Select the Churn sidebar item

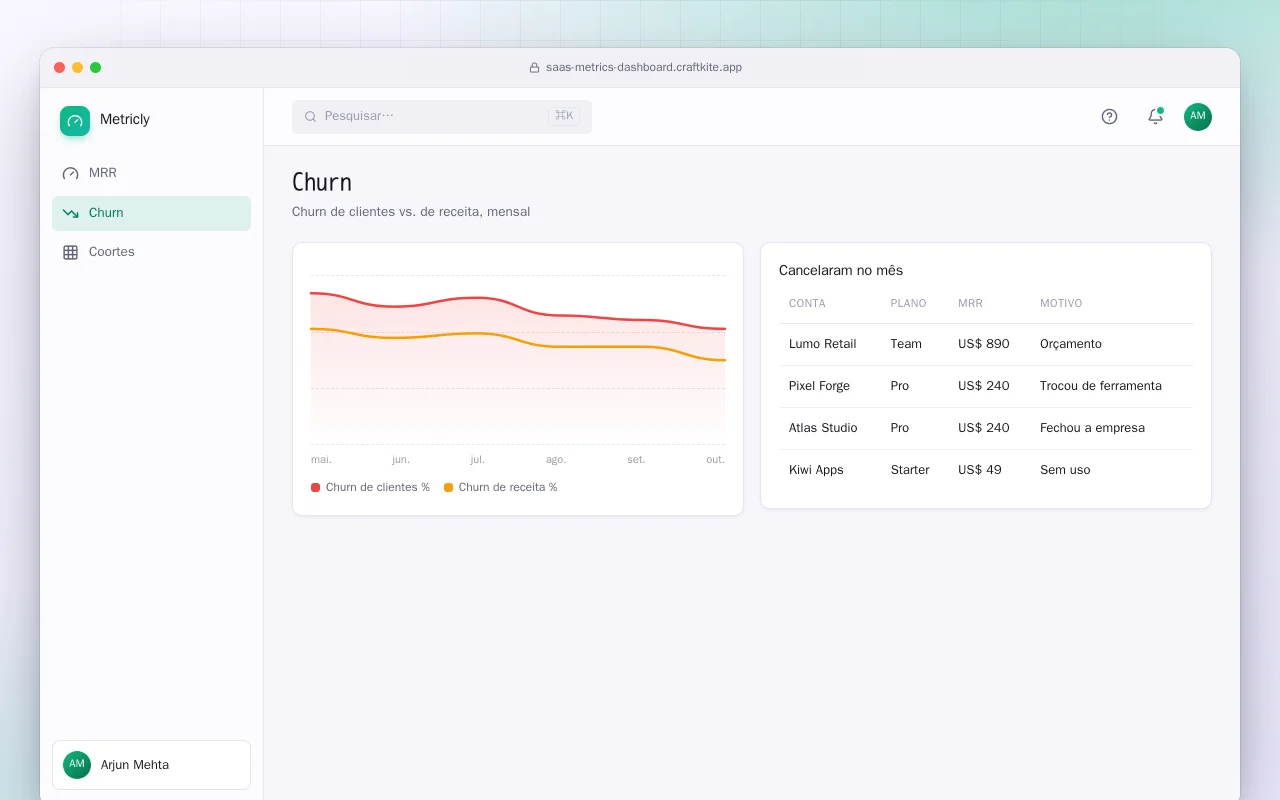[151, 213]
